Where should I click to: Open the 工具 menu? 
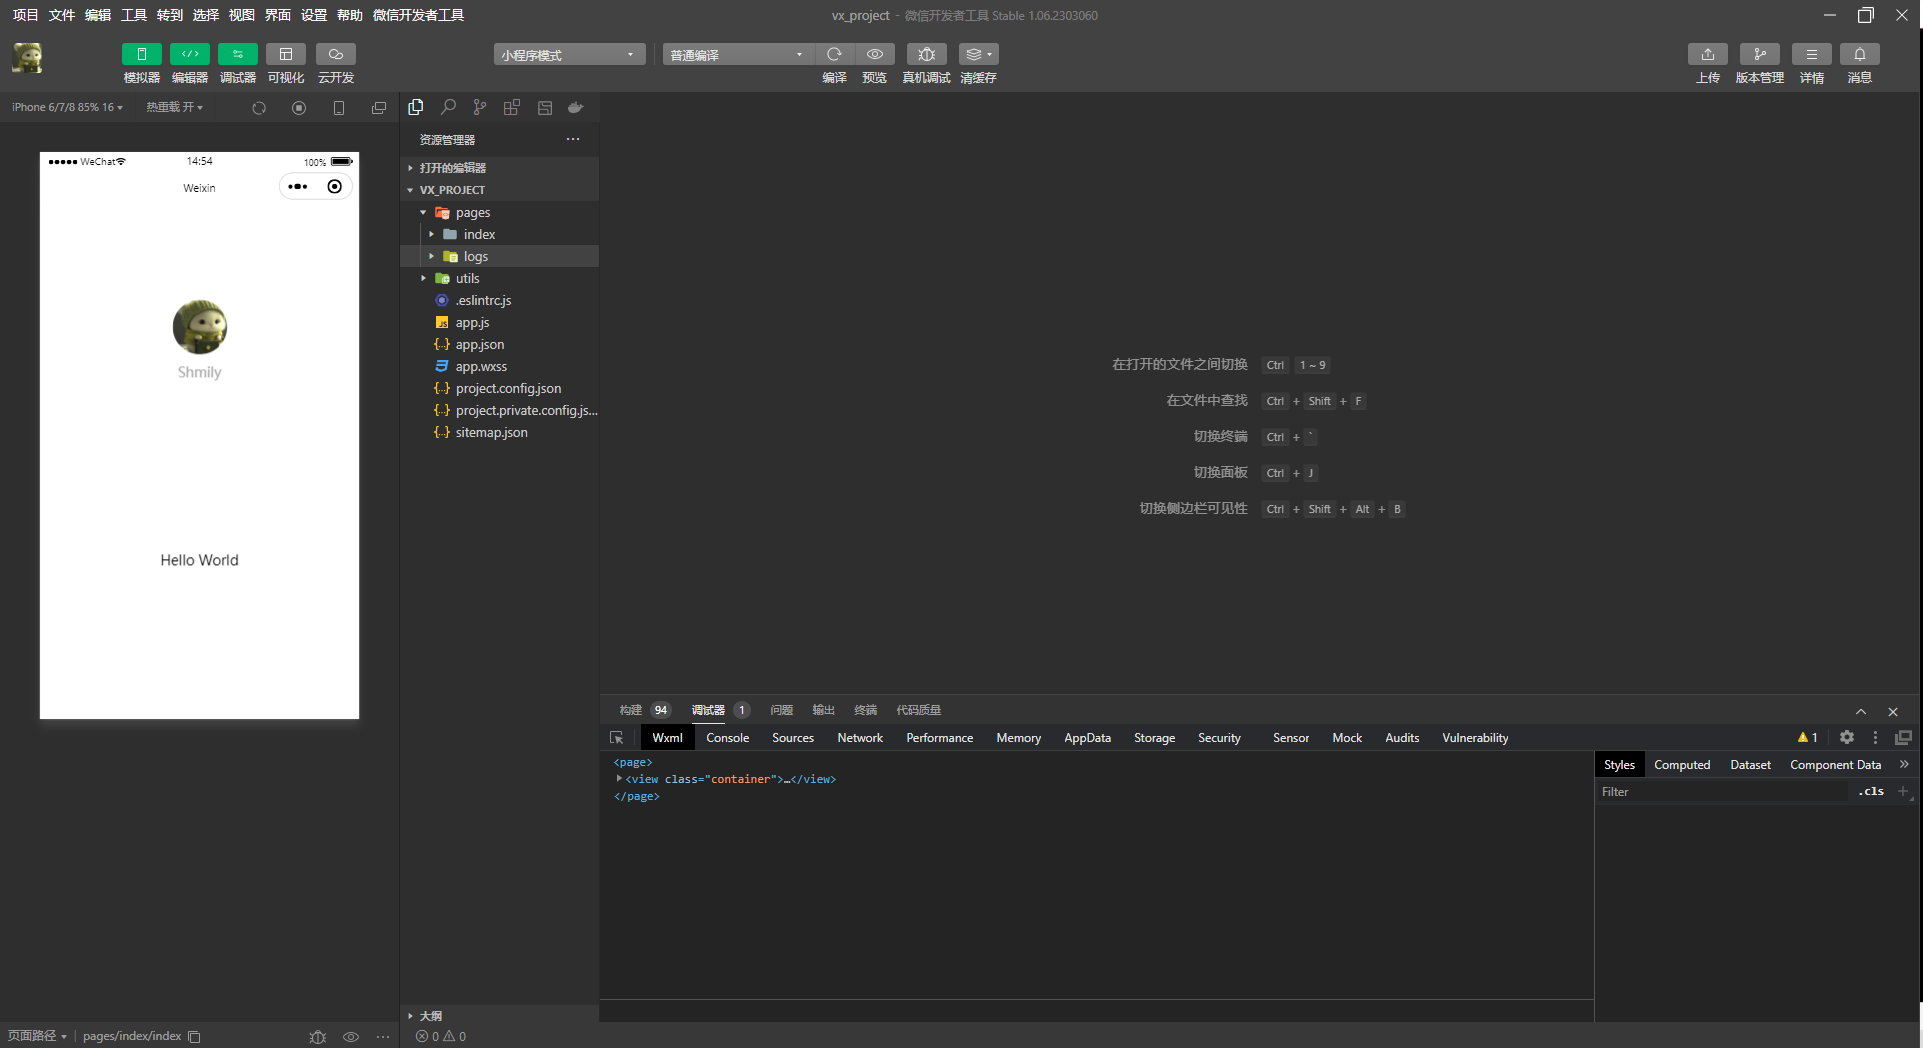pos(134,15)
